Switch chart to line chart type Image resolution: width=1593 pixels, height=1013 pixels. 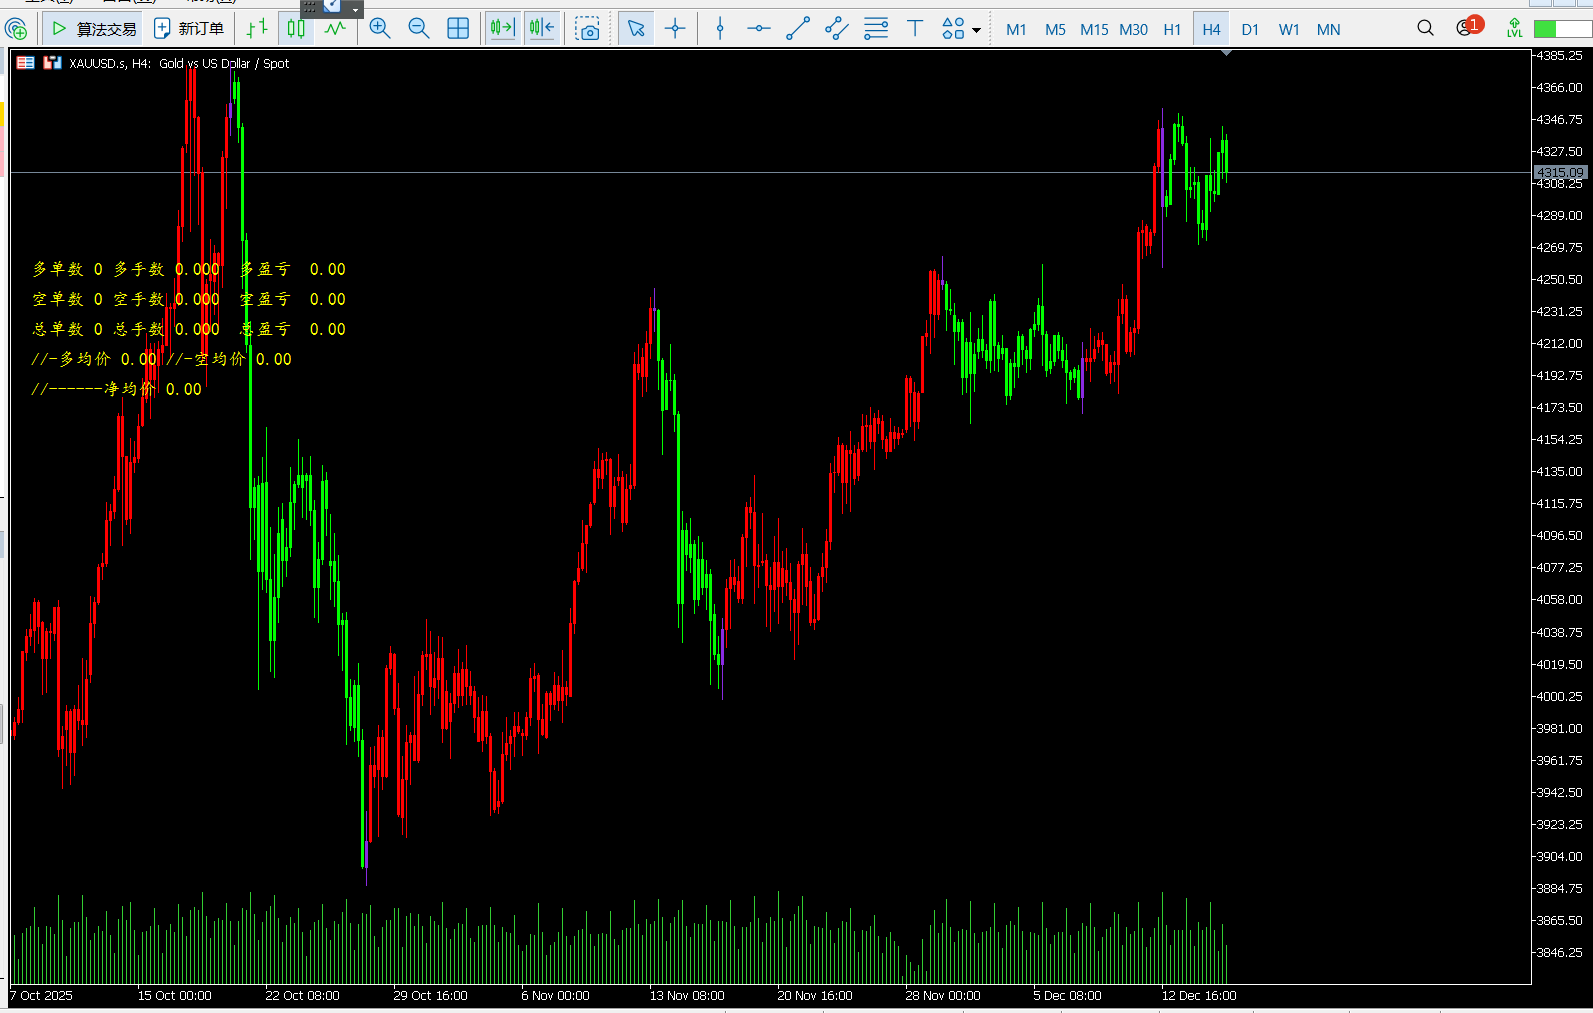tap(335, 29)
